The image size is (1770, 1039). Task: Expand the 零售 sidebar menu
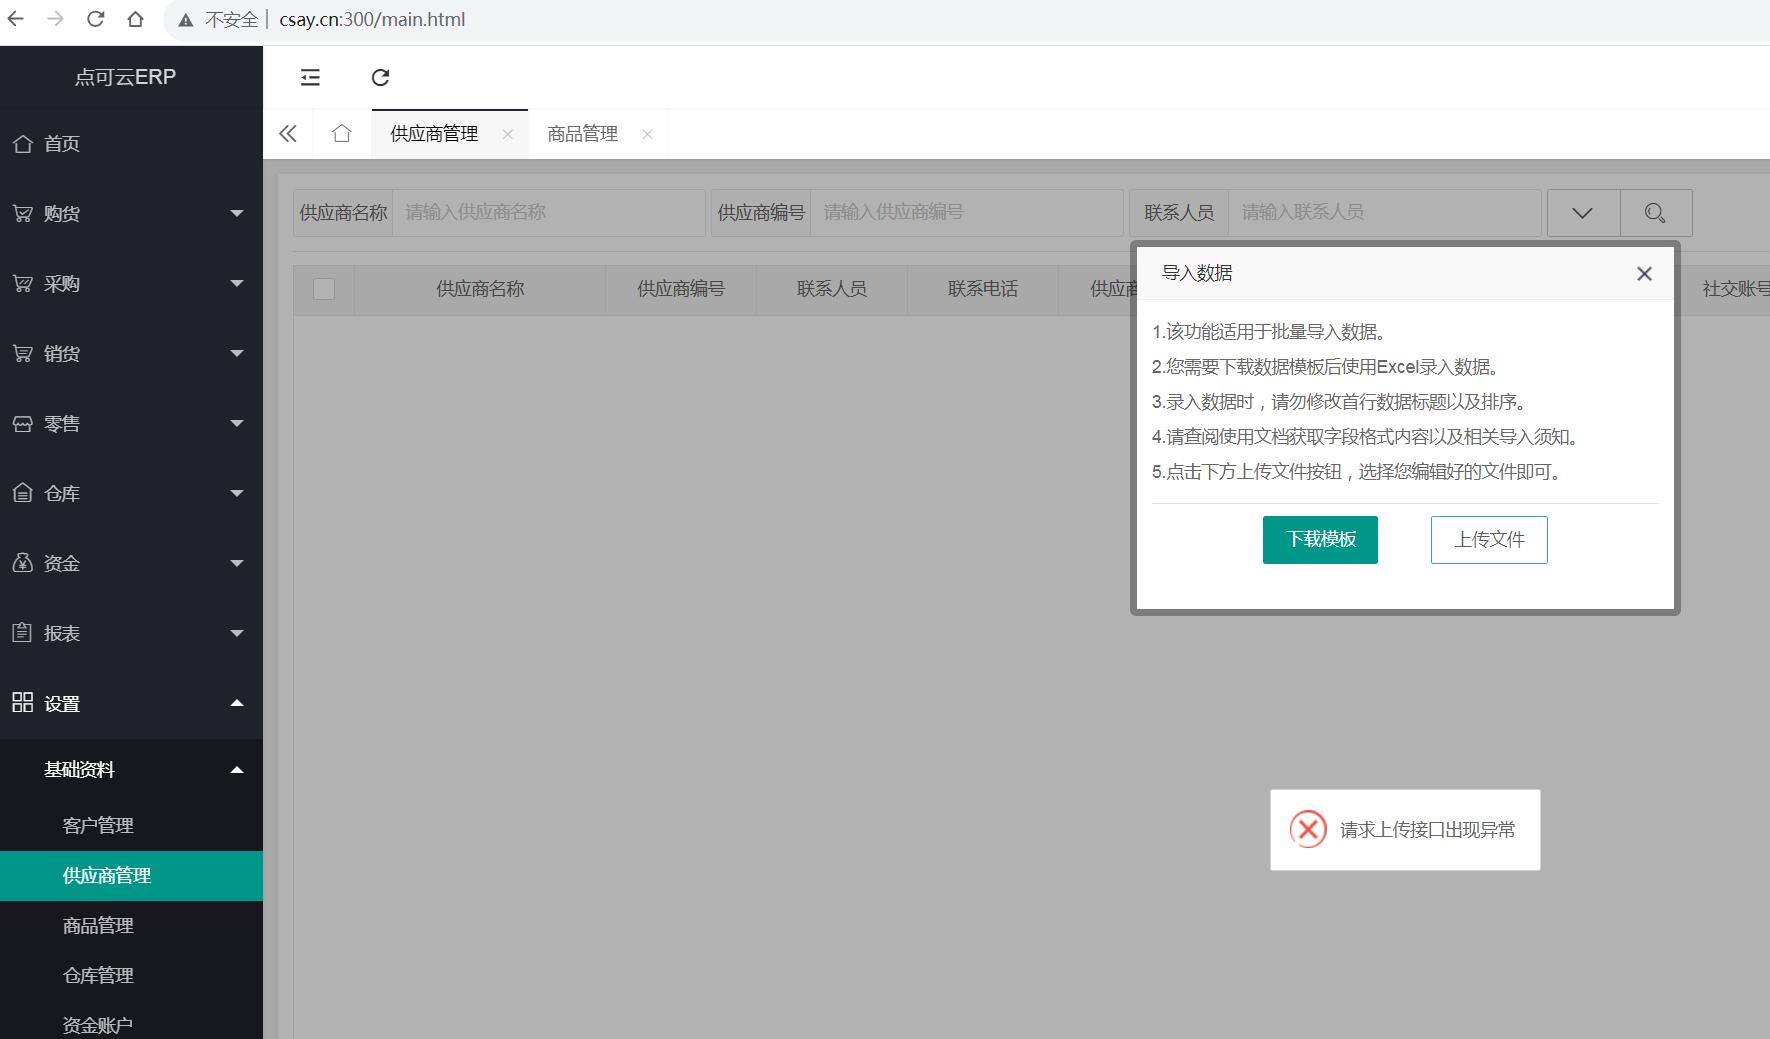pos(131,424)
